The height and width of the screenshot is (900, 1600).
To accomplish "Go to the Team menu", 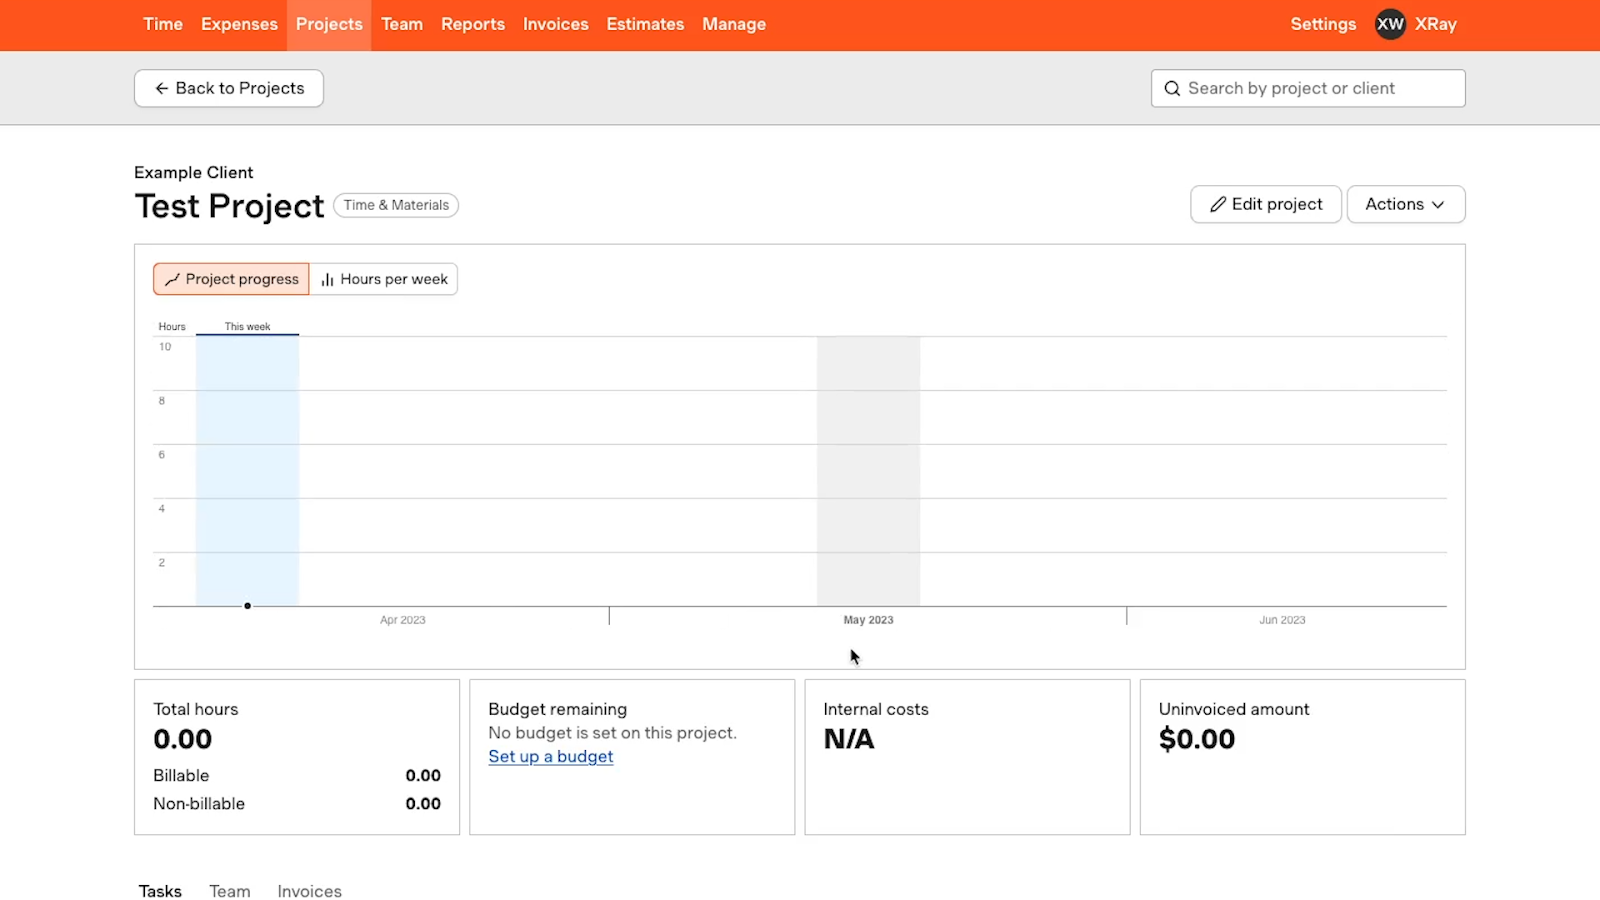I will click(402, 24).
